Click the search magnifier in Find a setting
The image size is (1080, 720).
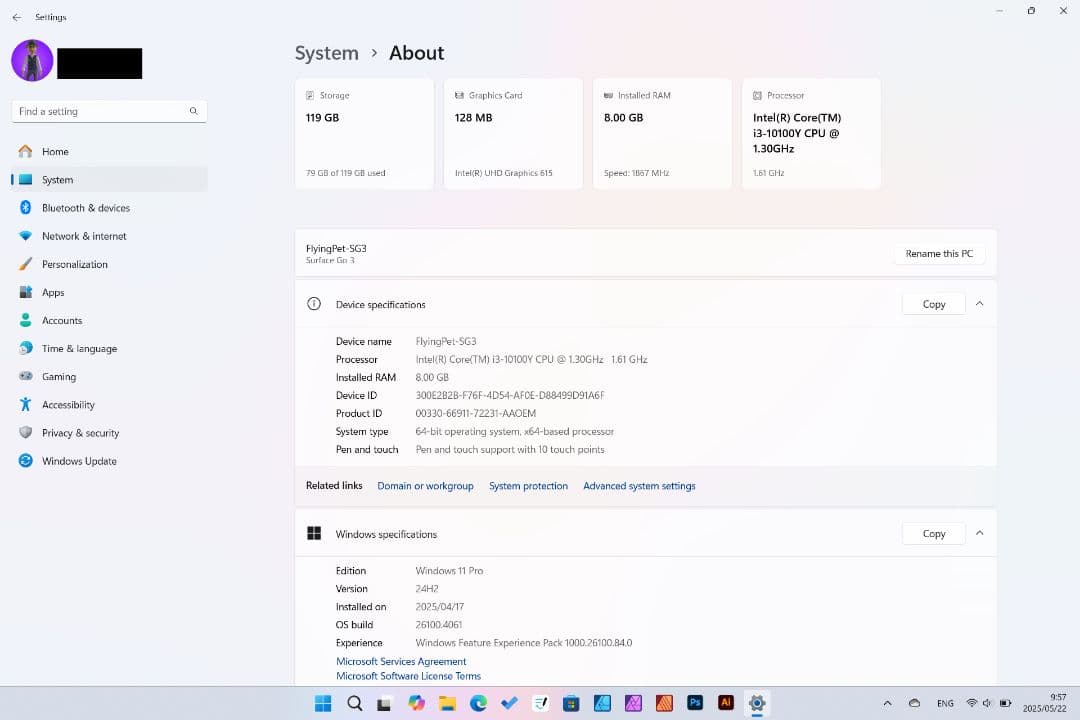pyautogui.click(x=194, y=111)
